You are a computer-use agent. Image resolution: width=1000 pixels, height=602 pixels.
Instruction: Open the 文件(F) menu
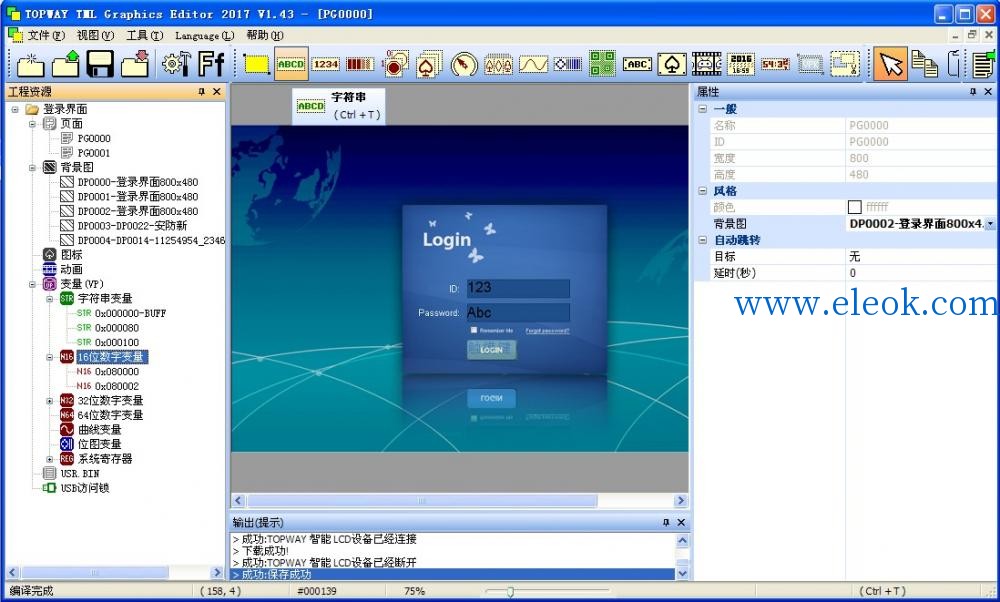tap(46, 36)
